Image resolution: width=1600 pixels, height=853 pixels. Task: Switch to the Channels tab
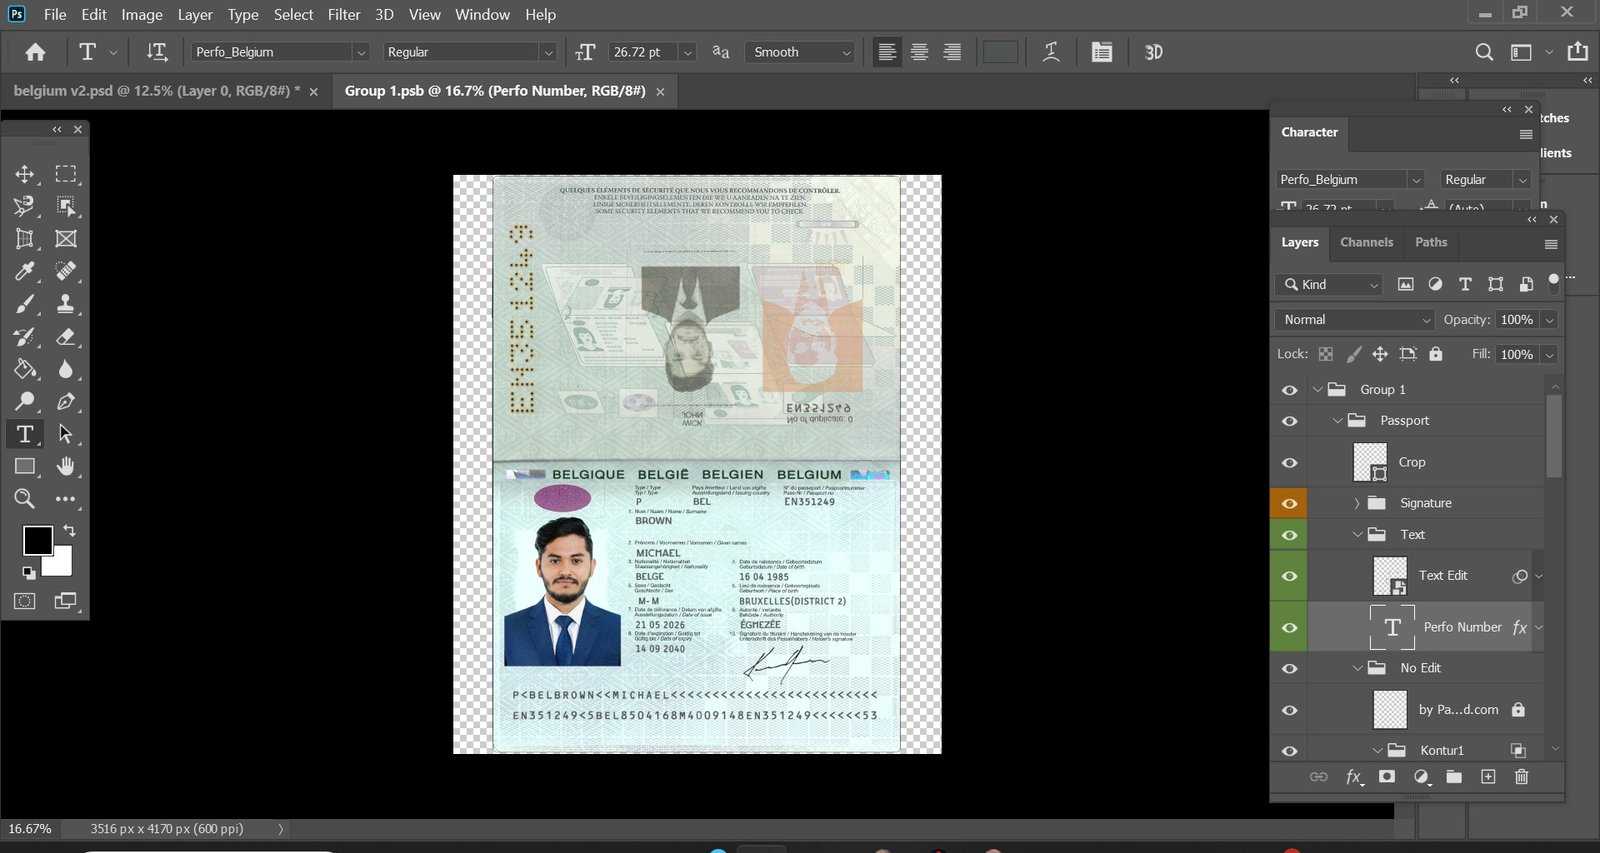coord(1366,242)
